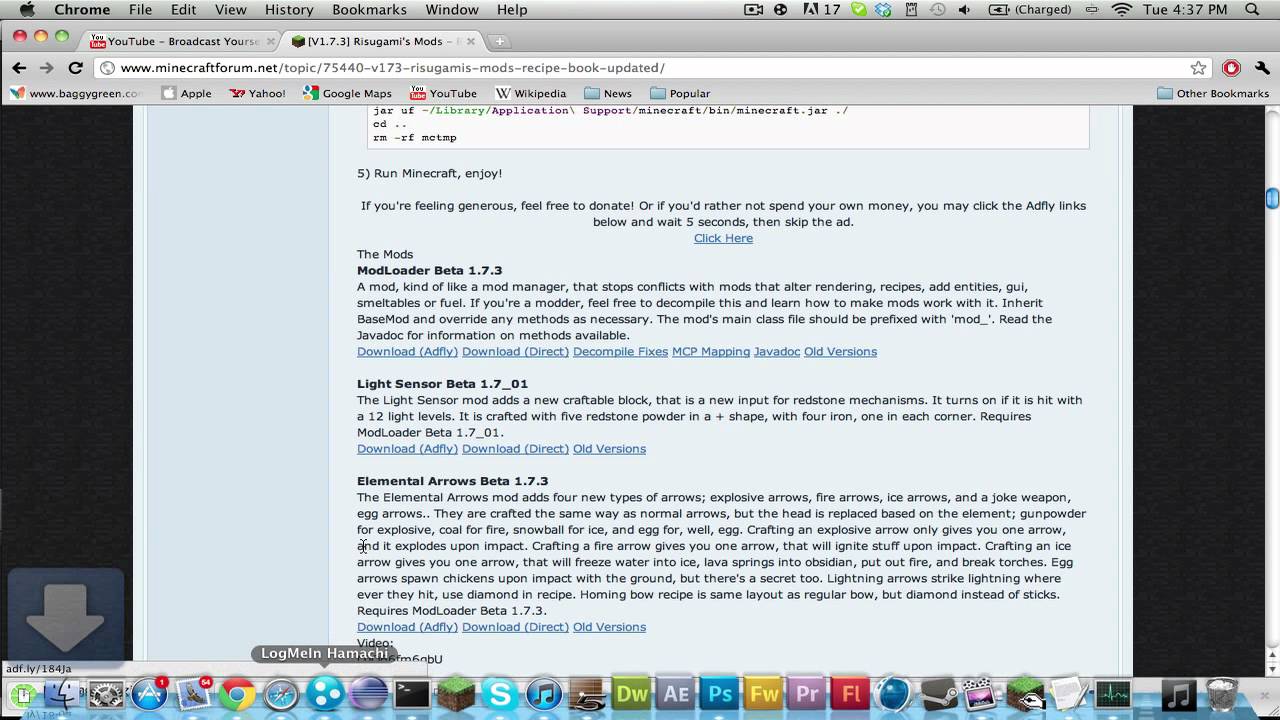Expand the Popular bookmarks folder
Viewport: 1280px width, 720px height.
coord(679,93)
